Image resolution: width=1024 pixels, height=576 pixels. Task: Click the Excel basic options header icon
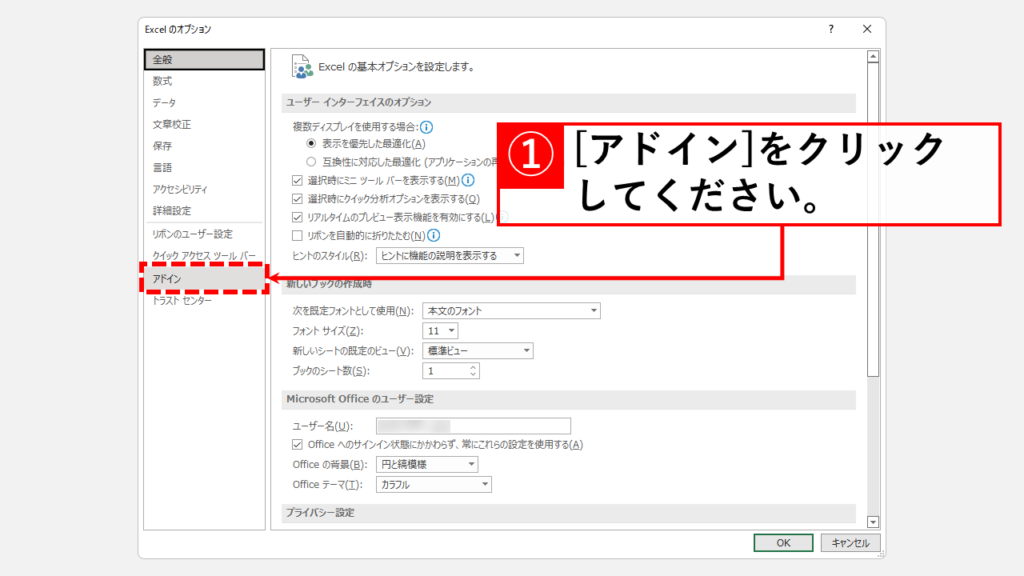point(301,67)
